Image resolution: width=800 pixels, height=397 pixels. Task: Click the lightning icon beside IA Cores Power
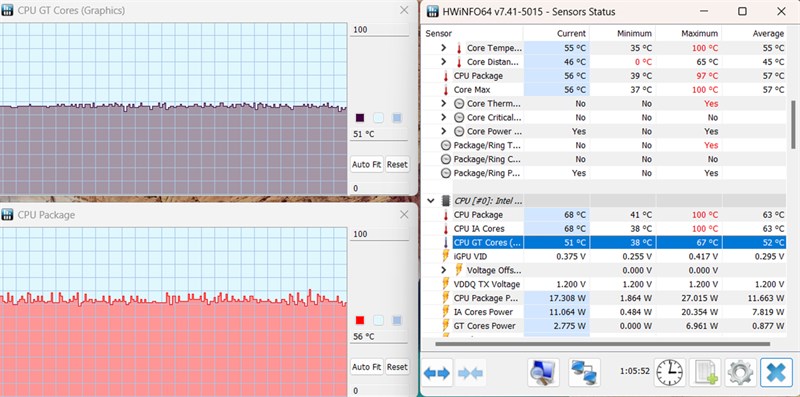445,312
